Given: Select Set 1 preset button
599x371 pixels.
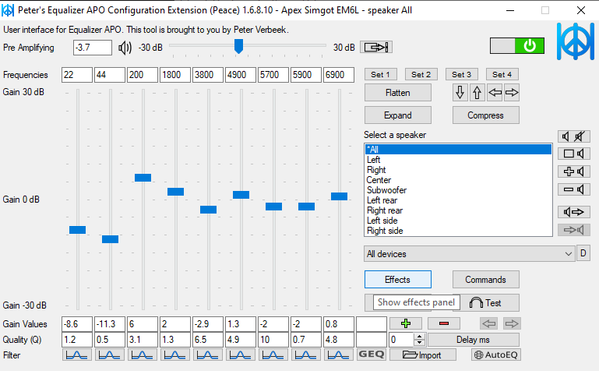Looking at the screenshot, I should [x=380, y=75].
